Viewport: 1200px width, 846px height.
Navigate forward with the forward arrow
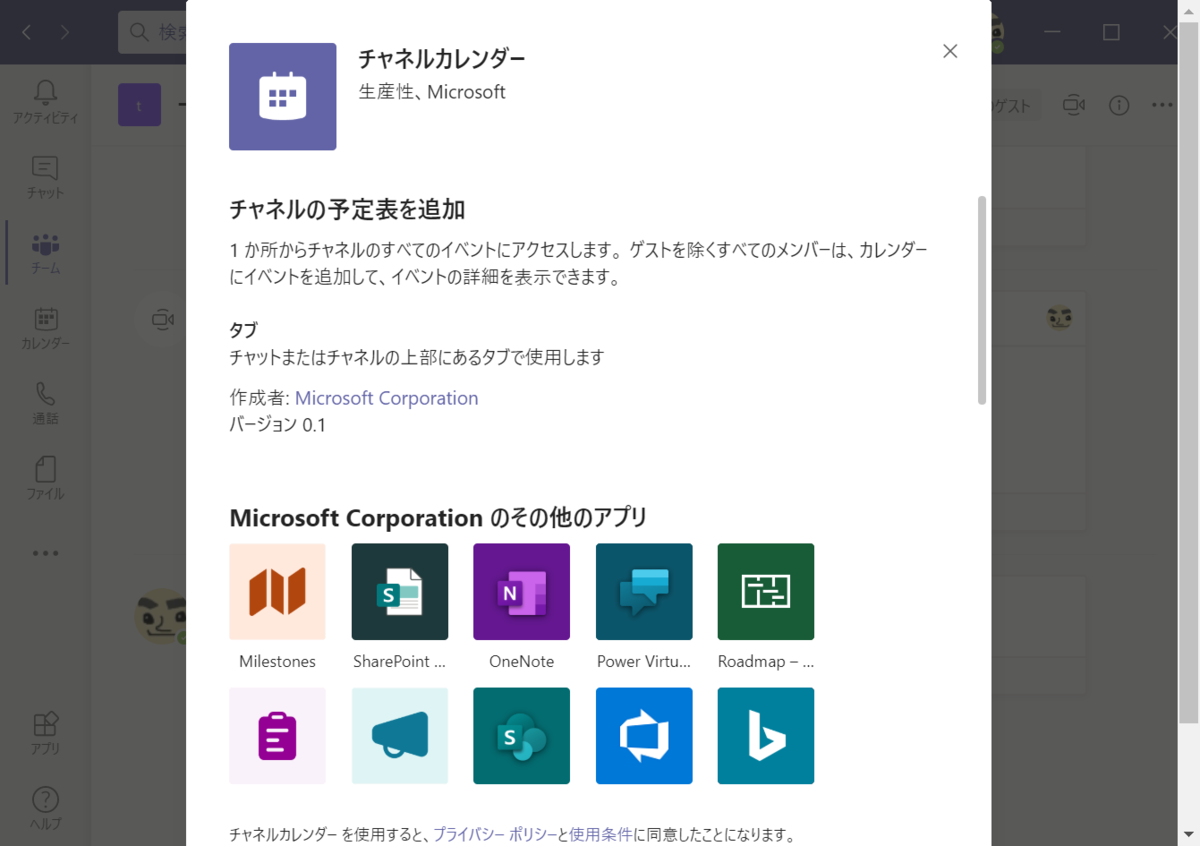click(65, 32)
